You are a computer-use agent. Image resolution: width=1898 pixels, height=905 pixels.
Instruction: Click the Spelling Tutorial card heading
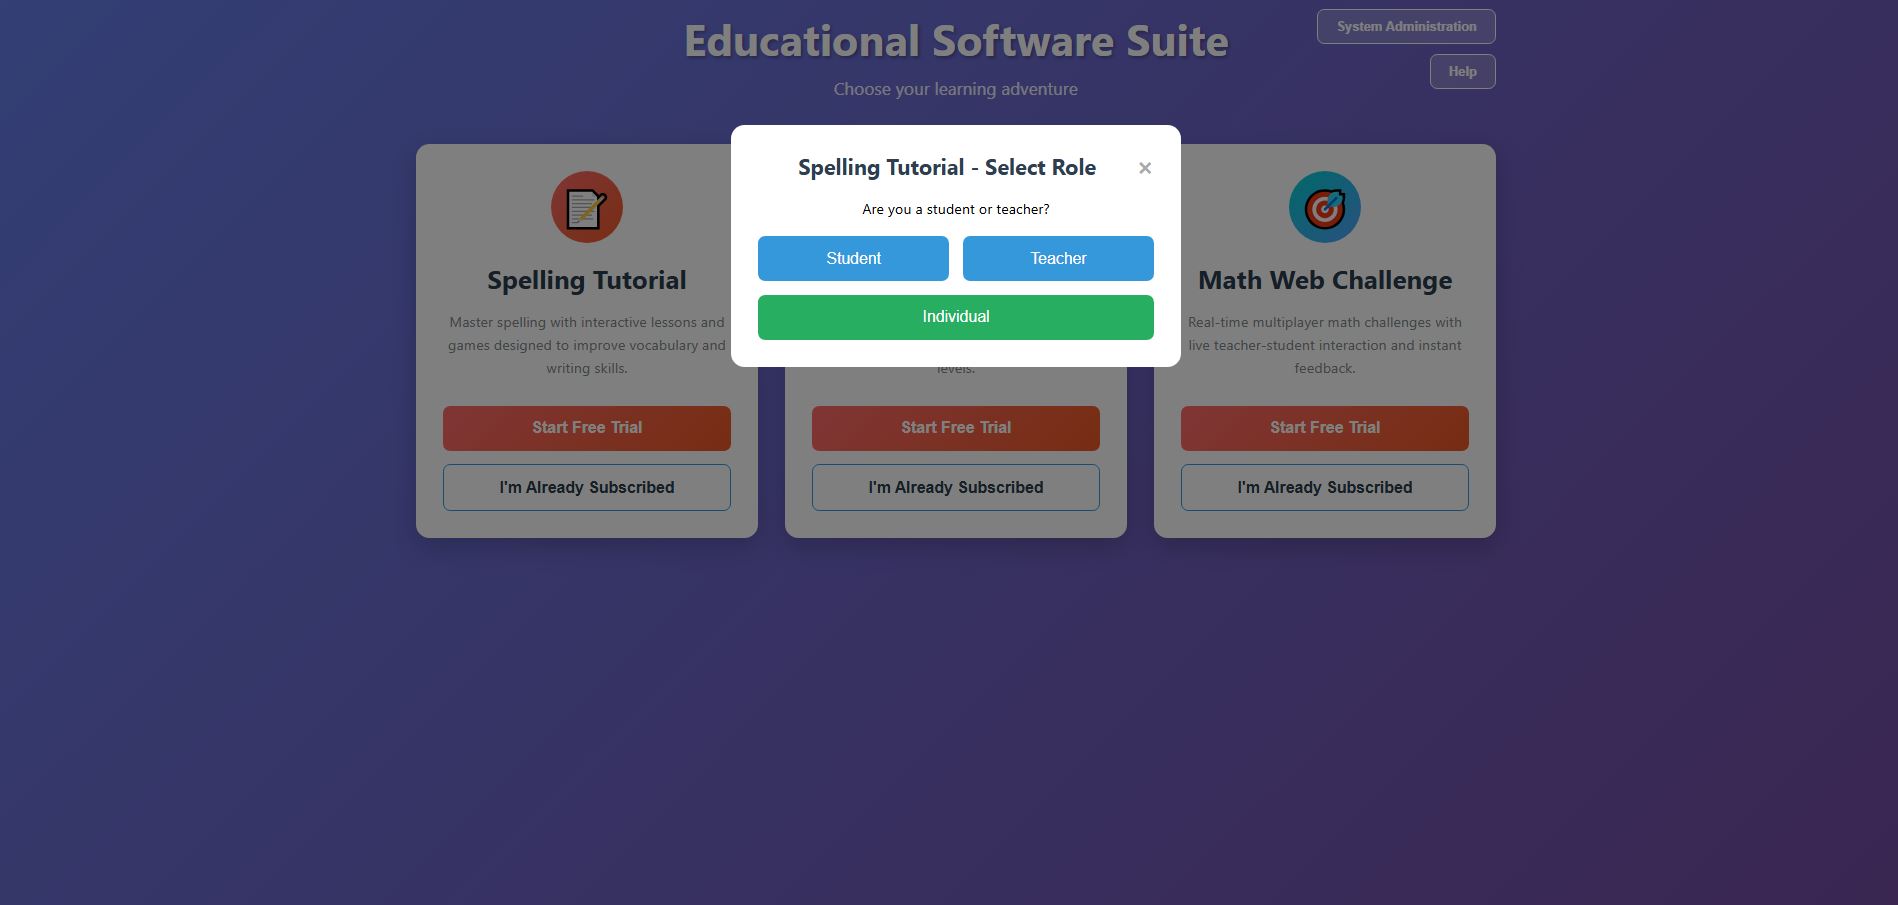pos(587,281)
